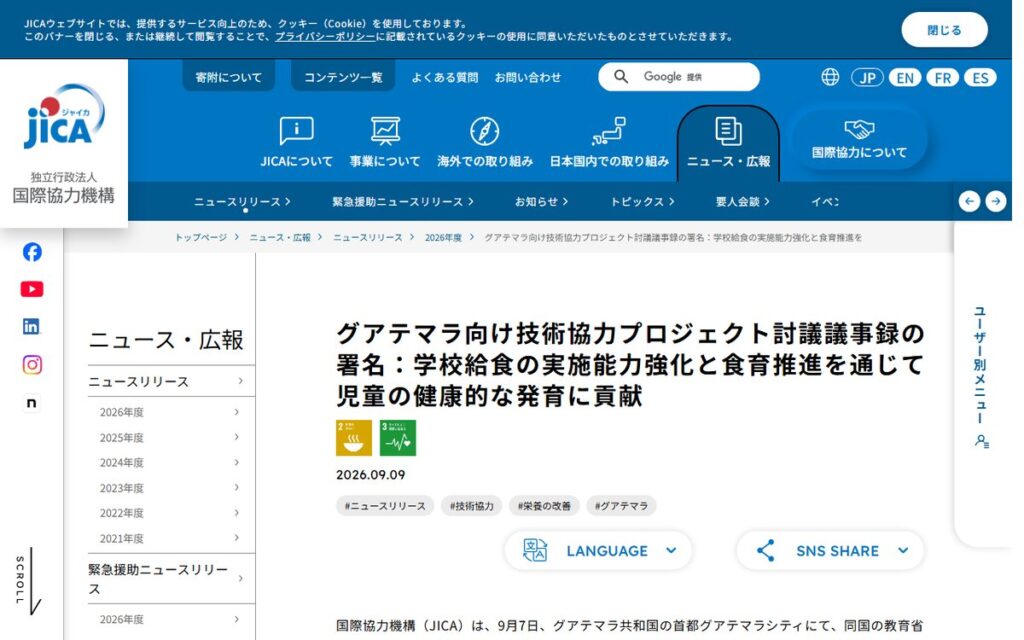
Task: Open 2026年度 under ニュースリリース in sidebar
Action: 171,412
